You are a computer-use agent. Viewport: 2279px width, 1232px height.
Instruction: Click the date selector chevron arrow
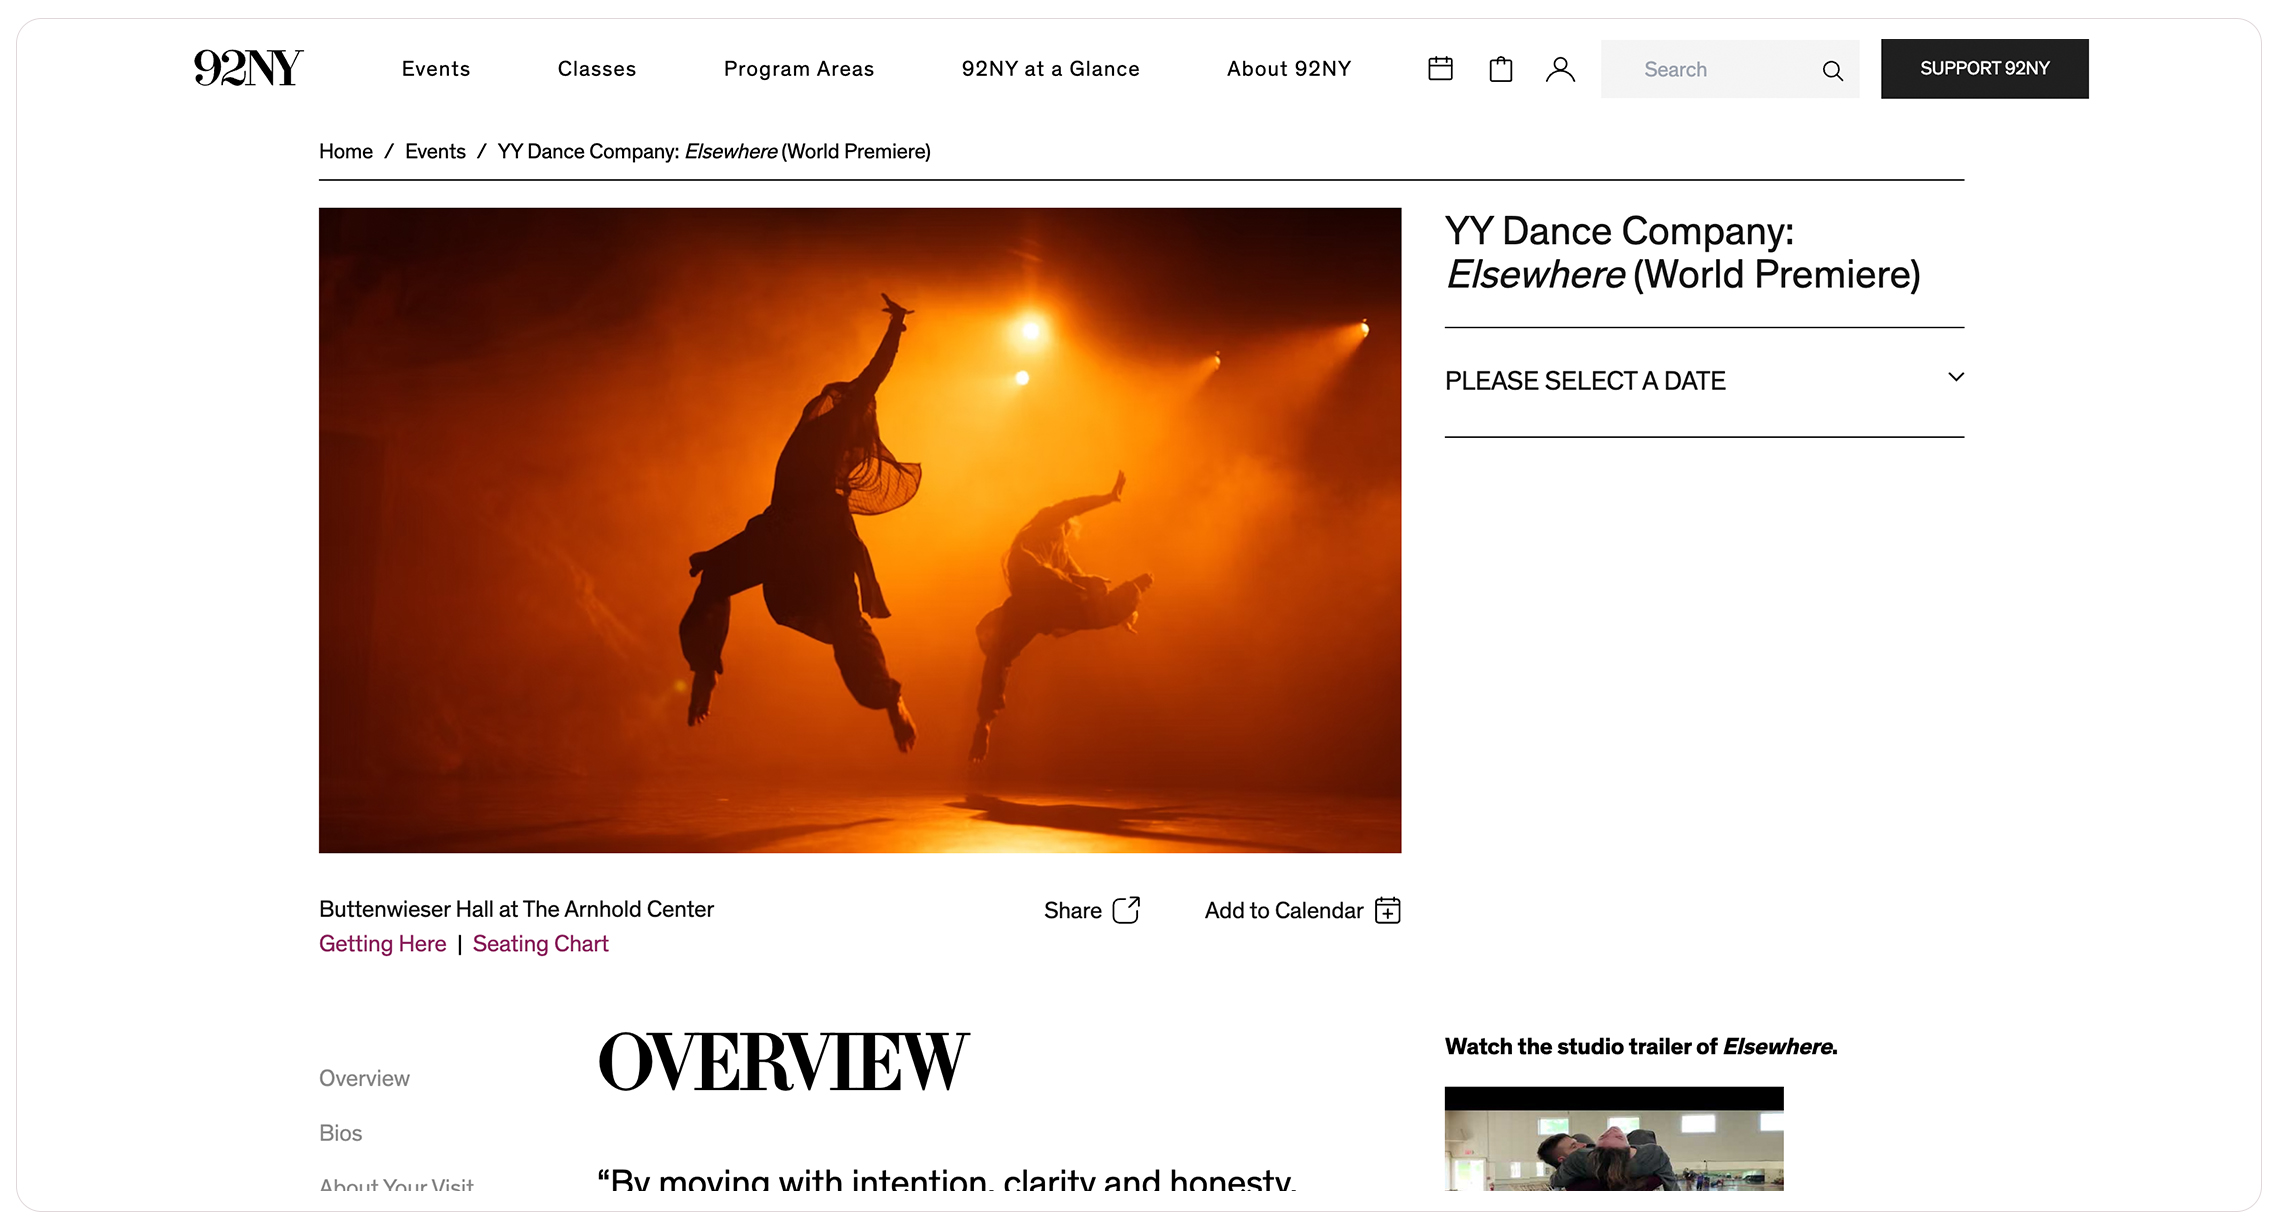1956,378
